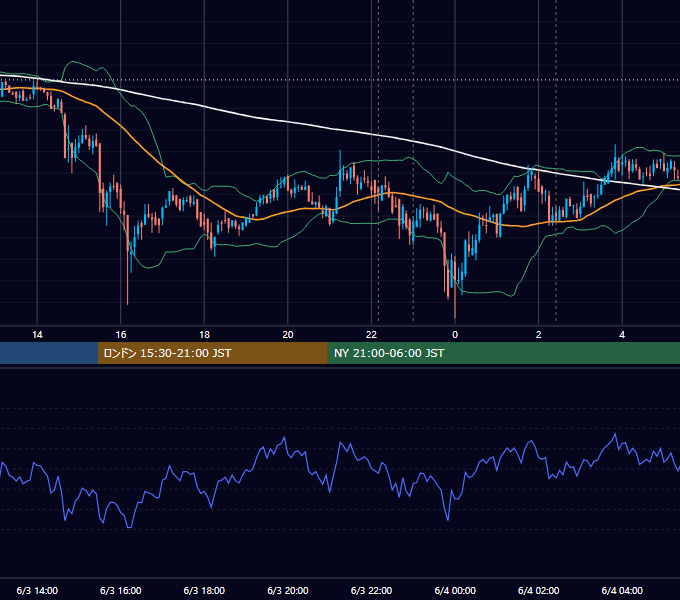Click the 6/3 16:00 time label
This screenshot has width=680, height=600.
point(121,590)
